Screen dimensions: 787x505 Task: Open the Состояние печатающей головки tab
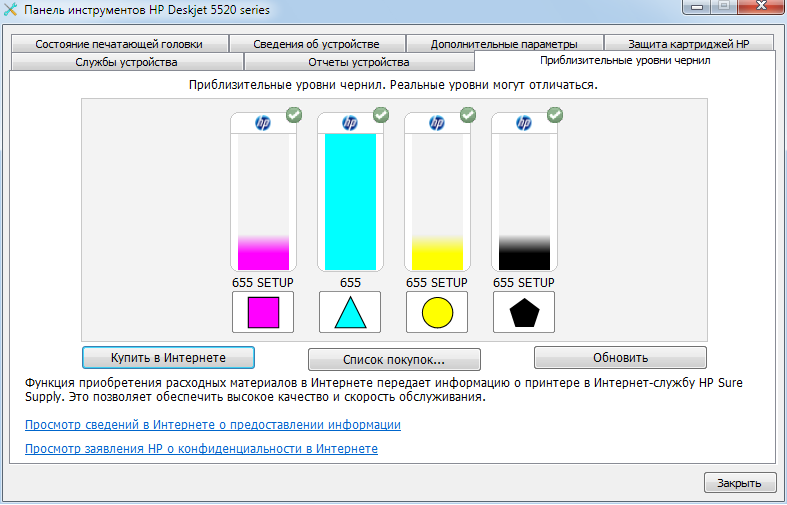pyautogui.click(x=118, y=44)
